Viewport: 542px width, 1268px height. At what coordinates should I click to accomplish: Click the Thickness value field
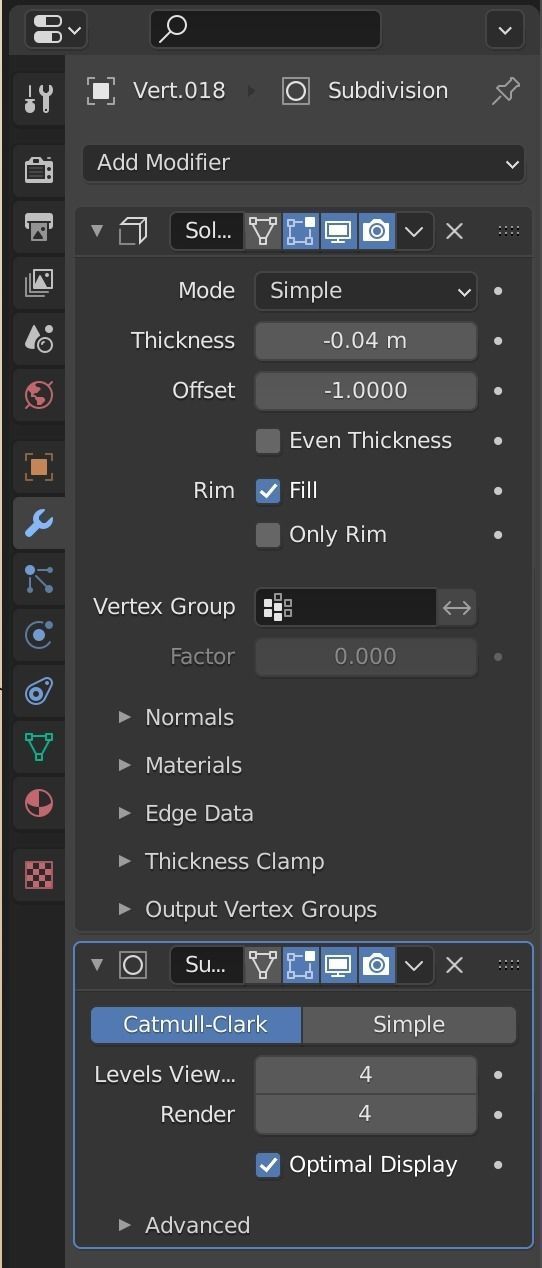tap(366, 341)
